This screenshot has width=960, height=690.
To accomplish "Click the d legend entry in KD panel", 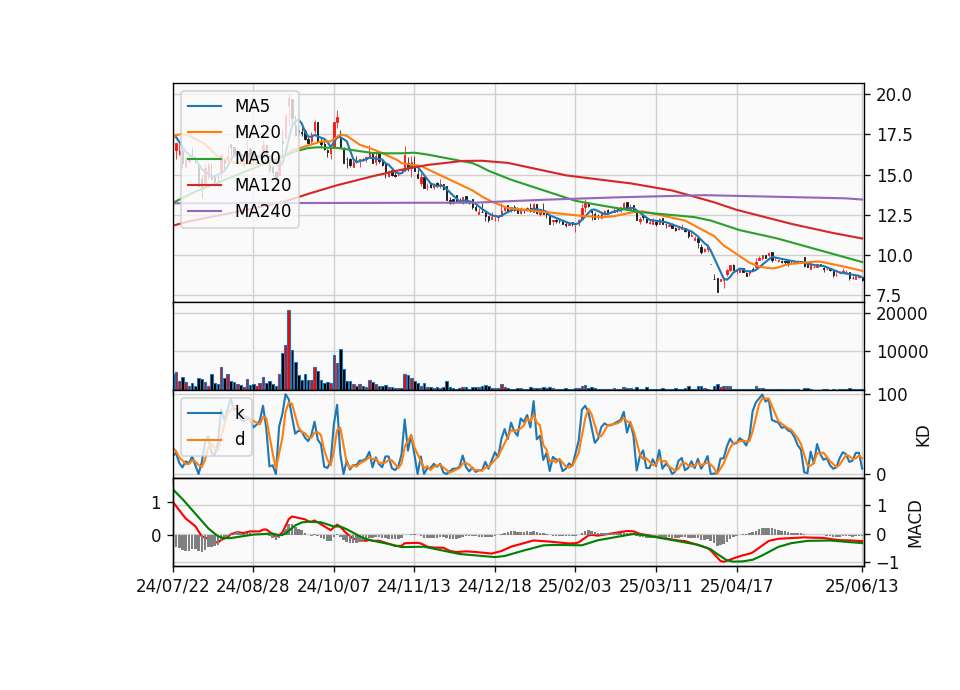I will pyautogui.click(x=239, y=439).
